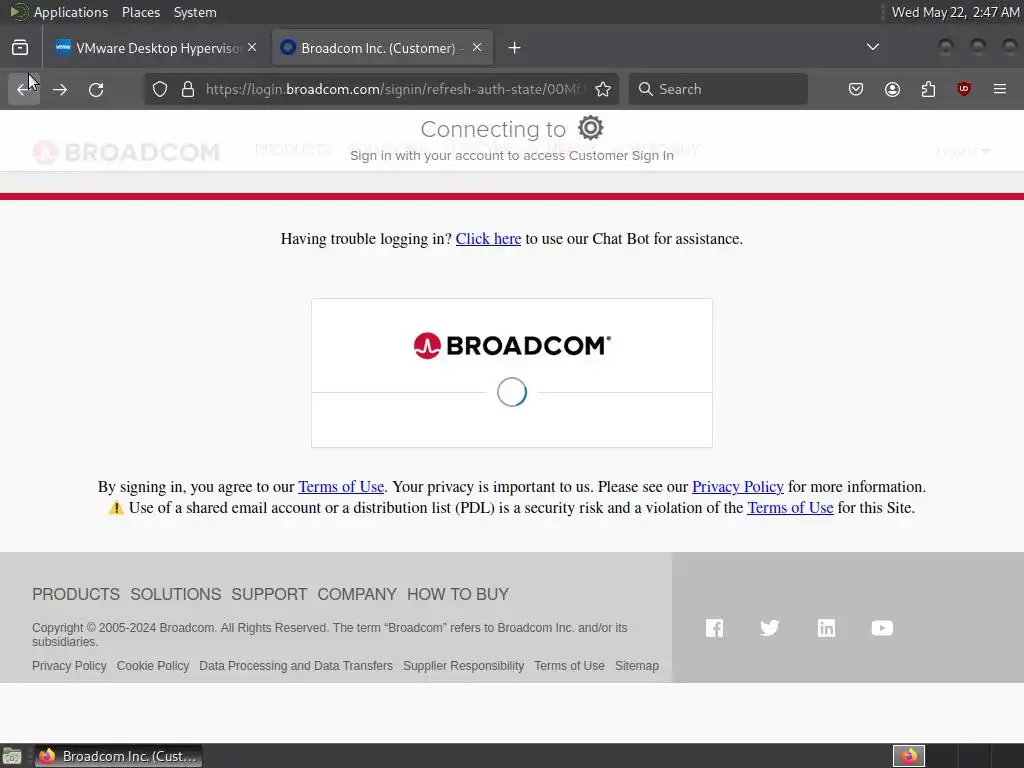Open the Firefox account icon
The image size is (1024, 768).
pyautogui.click(x=892, y=89)
